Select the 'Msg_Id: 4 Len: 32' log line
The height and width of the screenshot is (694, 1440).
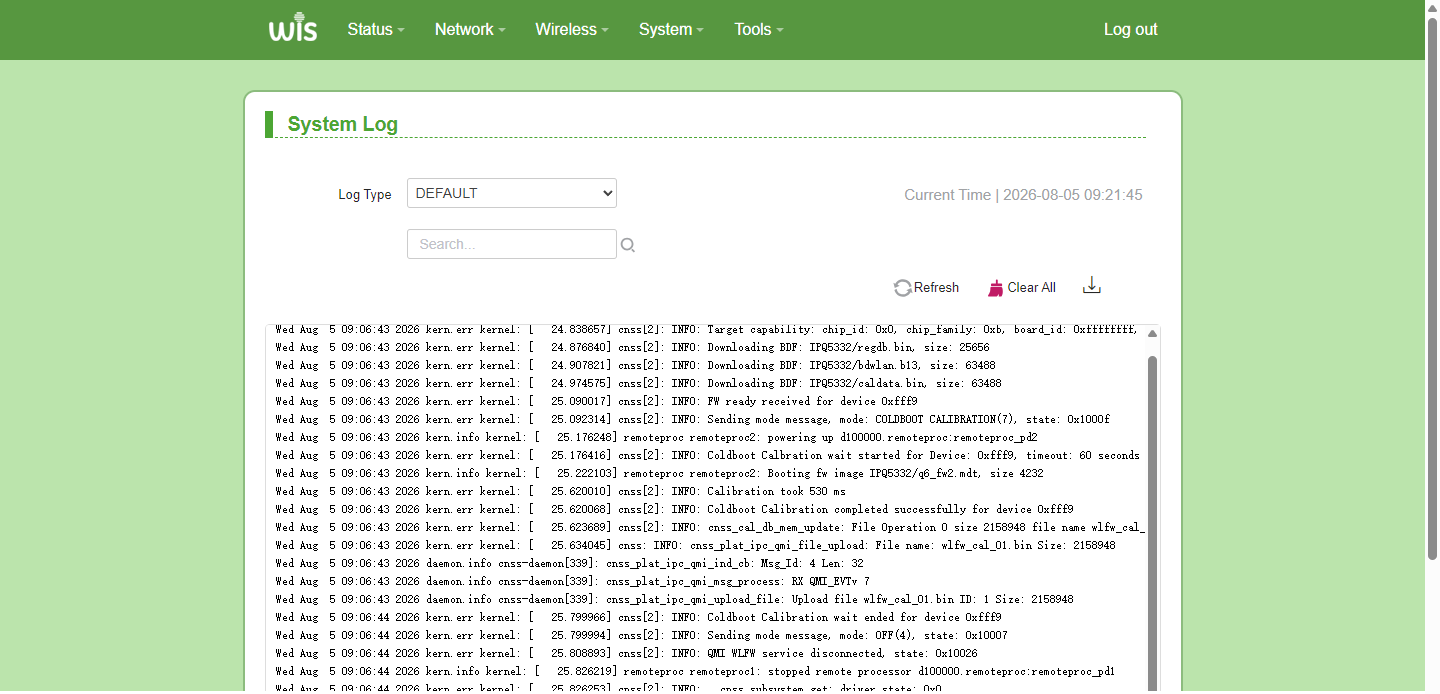(x=569, y=563)
